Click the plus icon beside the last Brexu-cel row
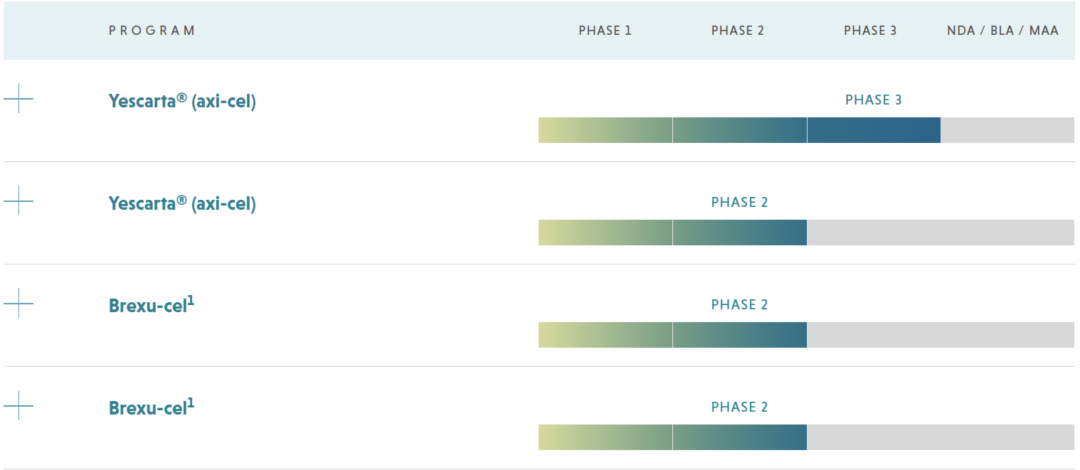Image resolution: width=1080 pixels, height=470 pixels. 19,406
